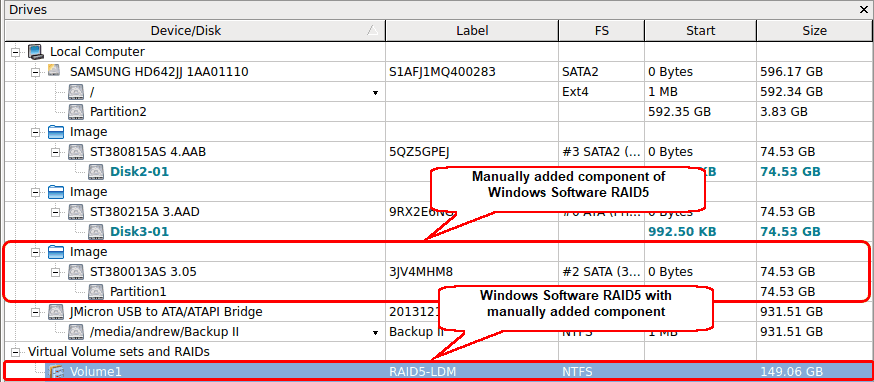Sort by the FS column header
This screenshot has height=382, width=874.
601,31
